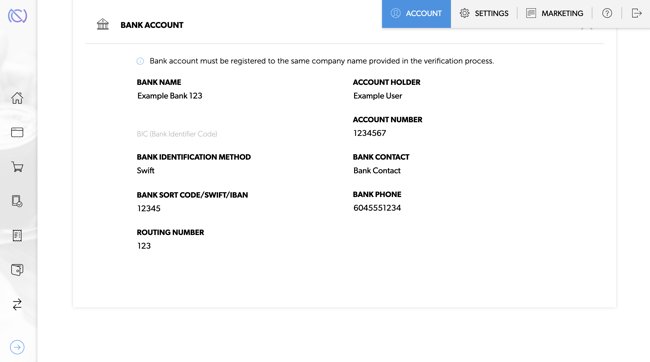Click the mobile device icon in sidebar
This screenshot has height=362, width=650.
[x=17, y=201]
